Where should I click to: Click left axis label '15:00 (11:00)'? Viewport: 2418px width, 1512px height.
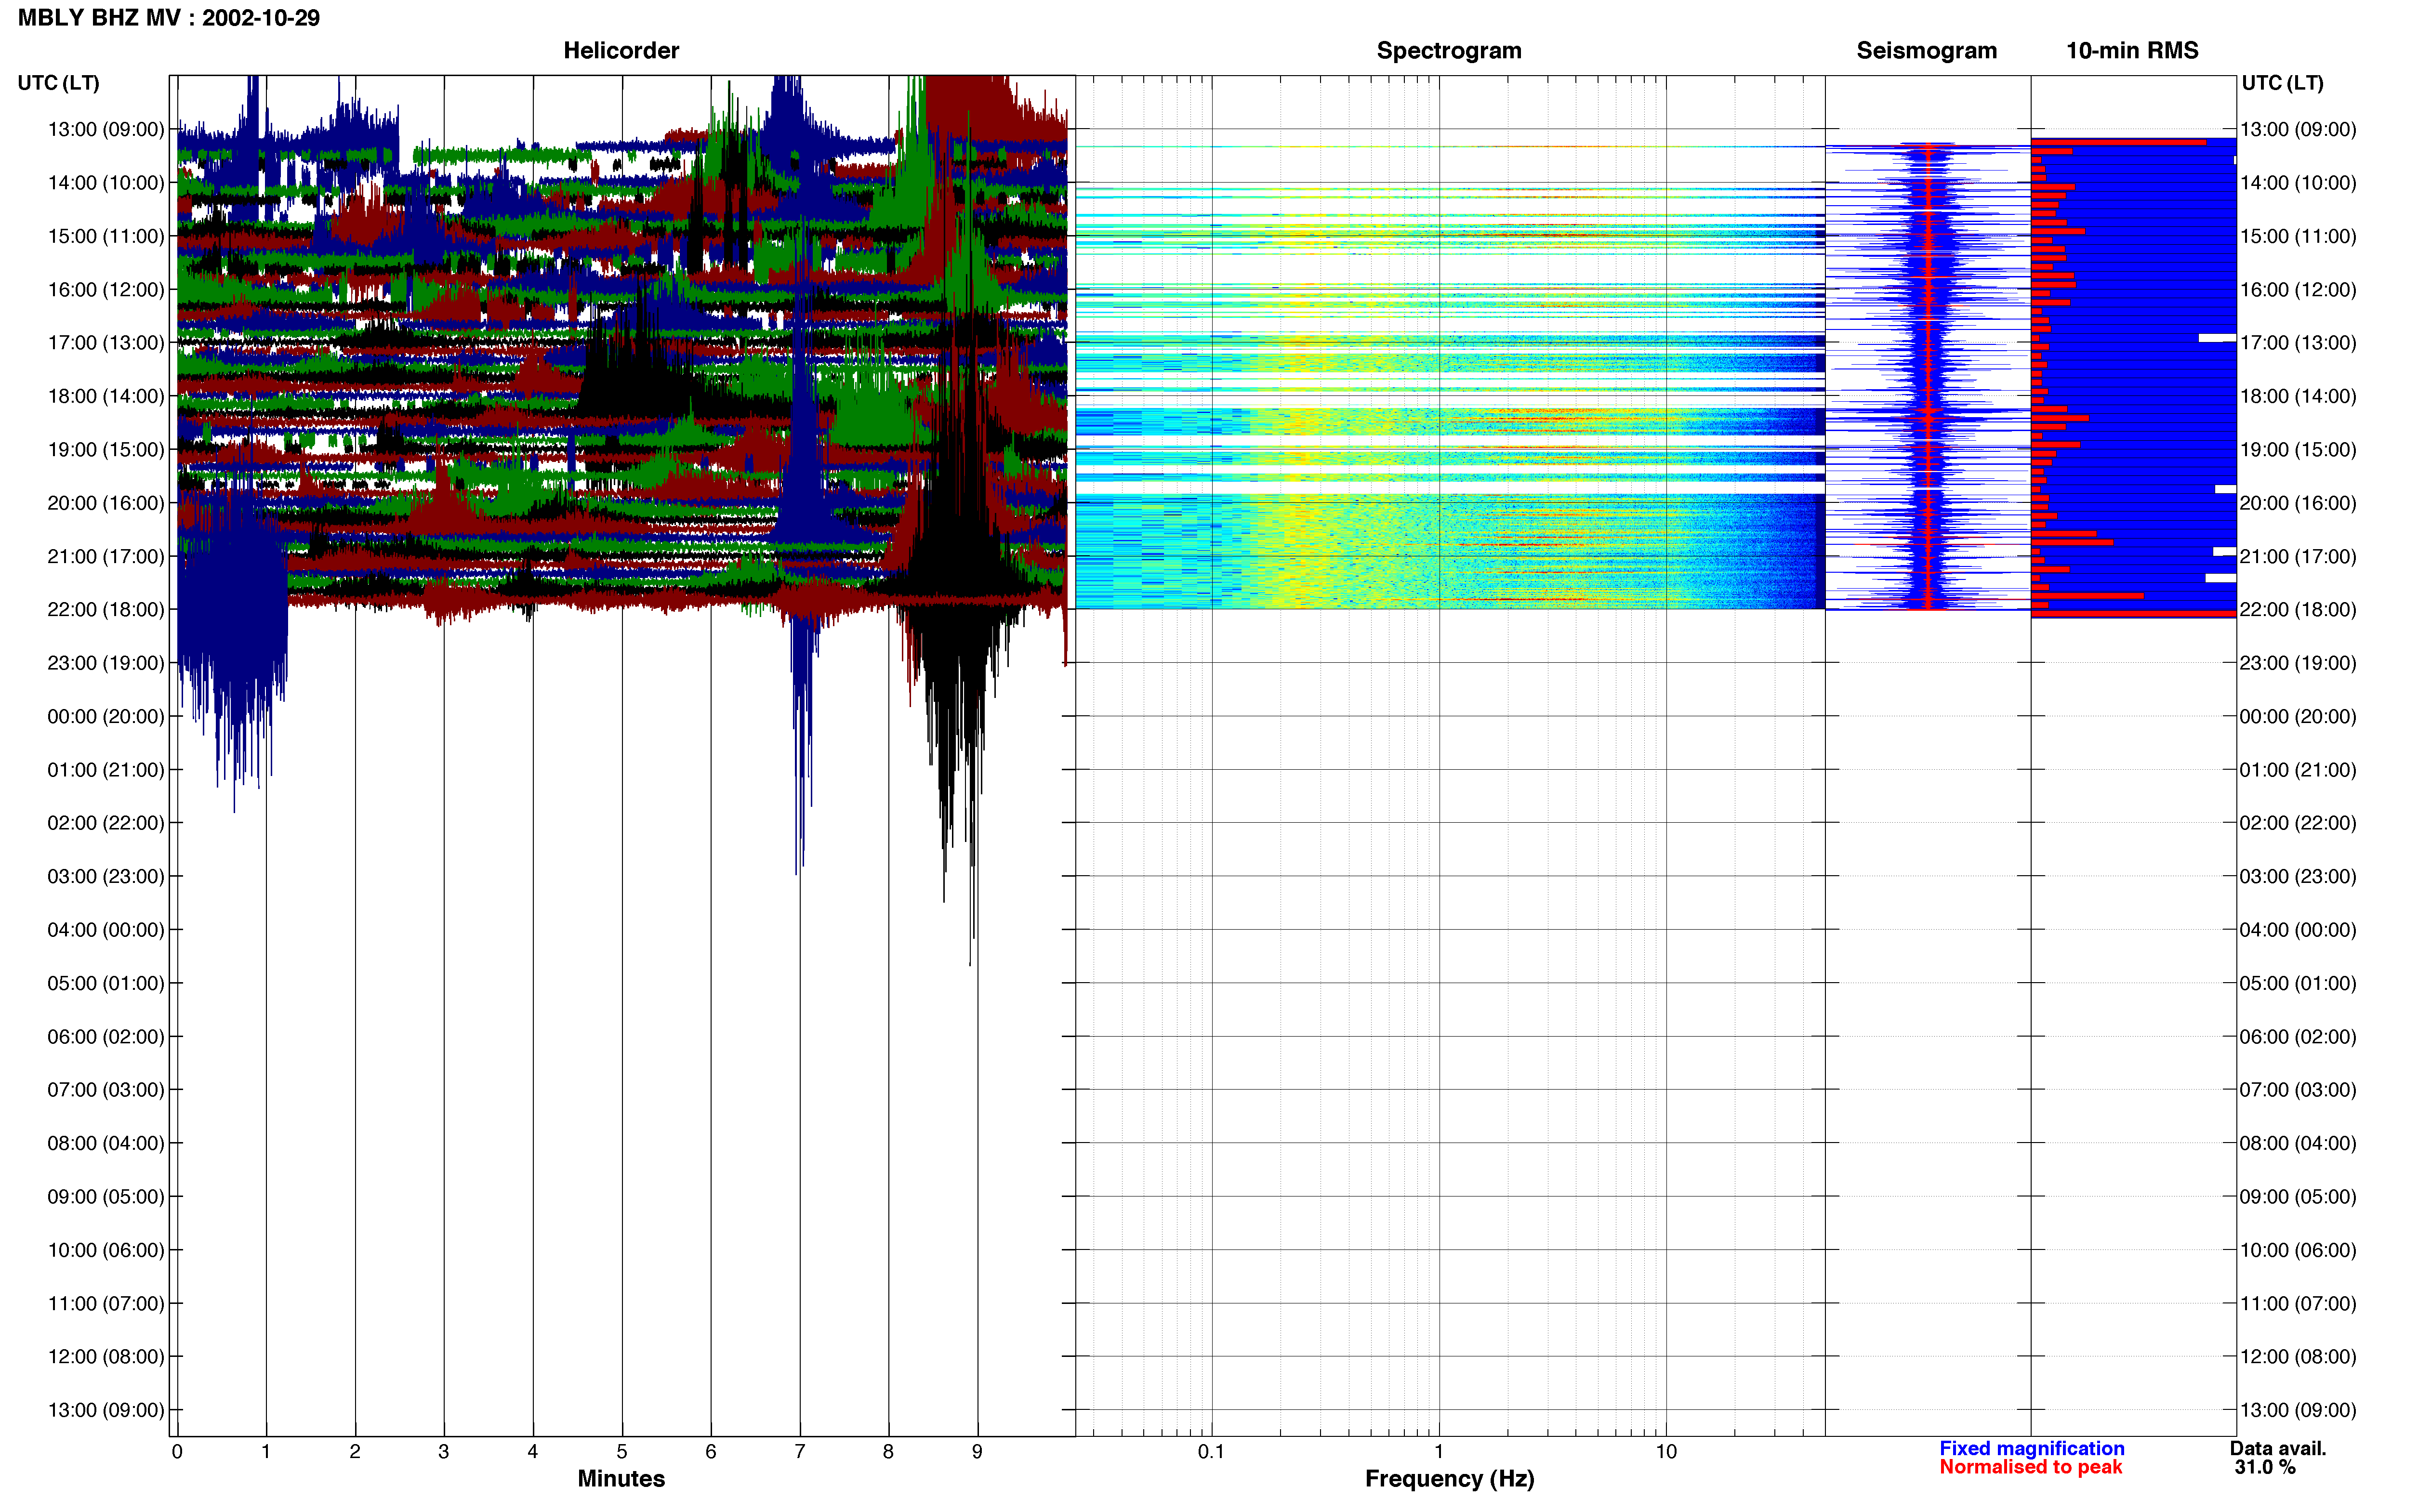click(x=106, y=236)
